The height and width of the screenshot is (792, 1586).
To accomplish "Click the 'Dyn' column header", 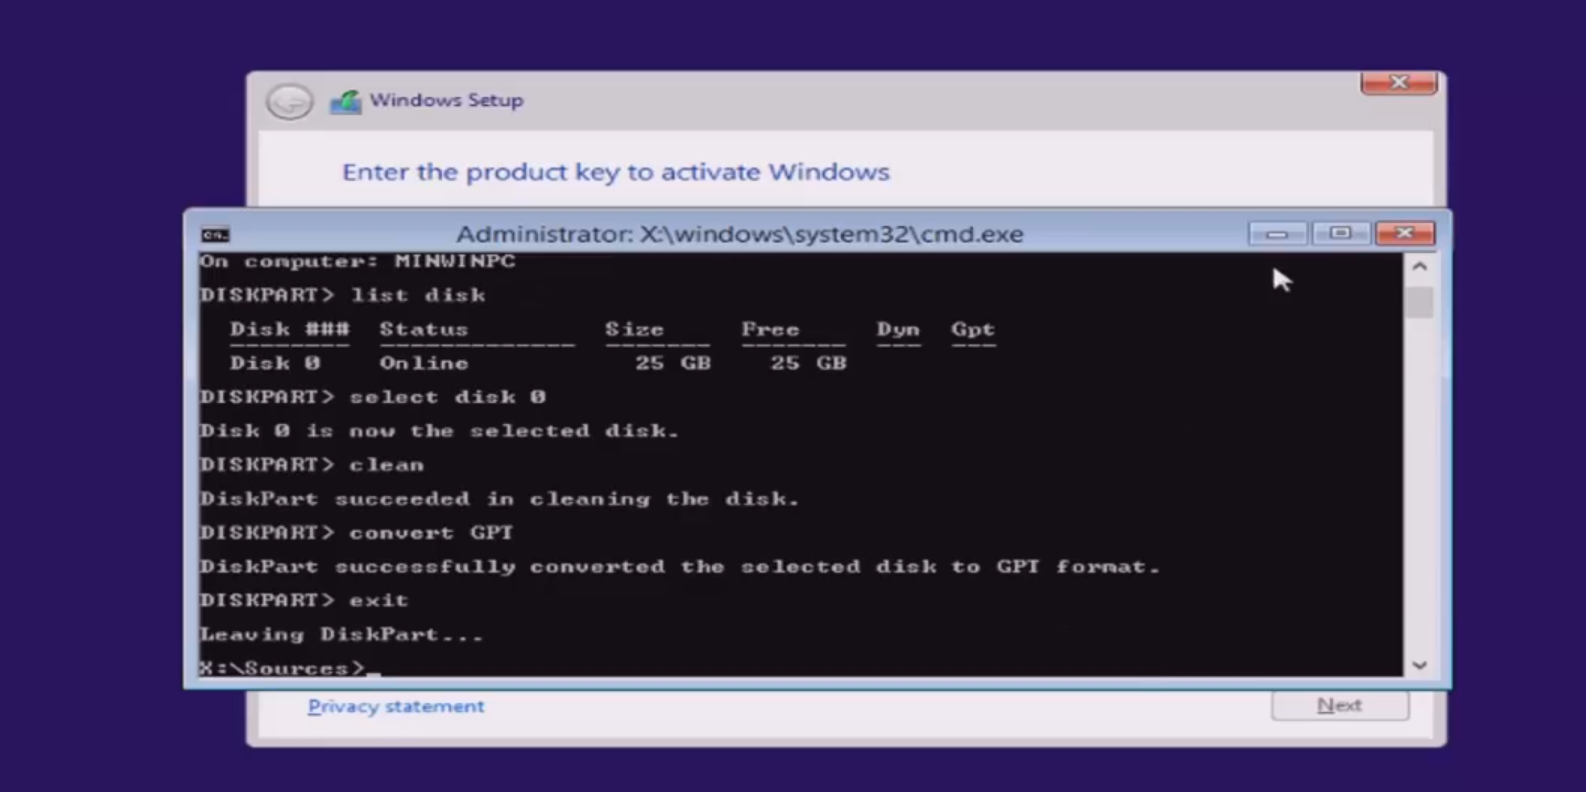I will click(898, 329).
